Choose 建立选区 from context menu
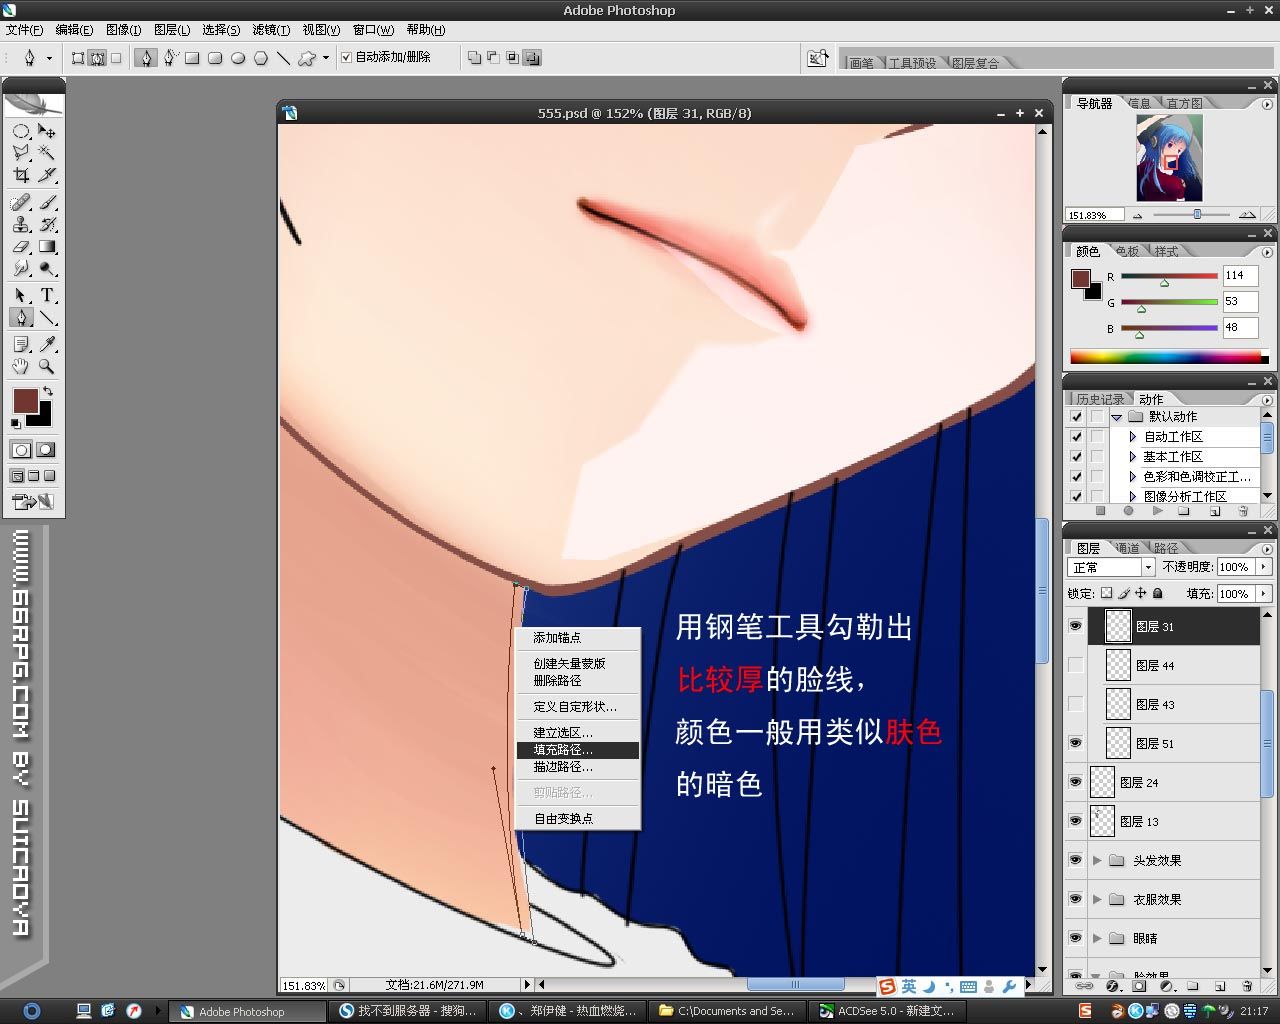This screenshot has width=1280, height=1024. (x=577, y=733)
